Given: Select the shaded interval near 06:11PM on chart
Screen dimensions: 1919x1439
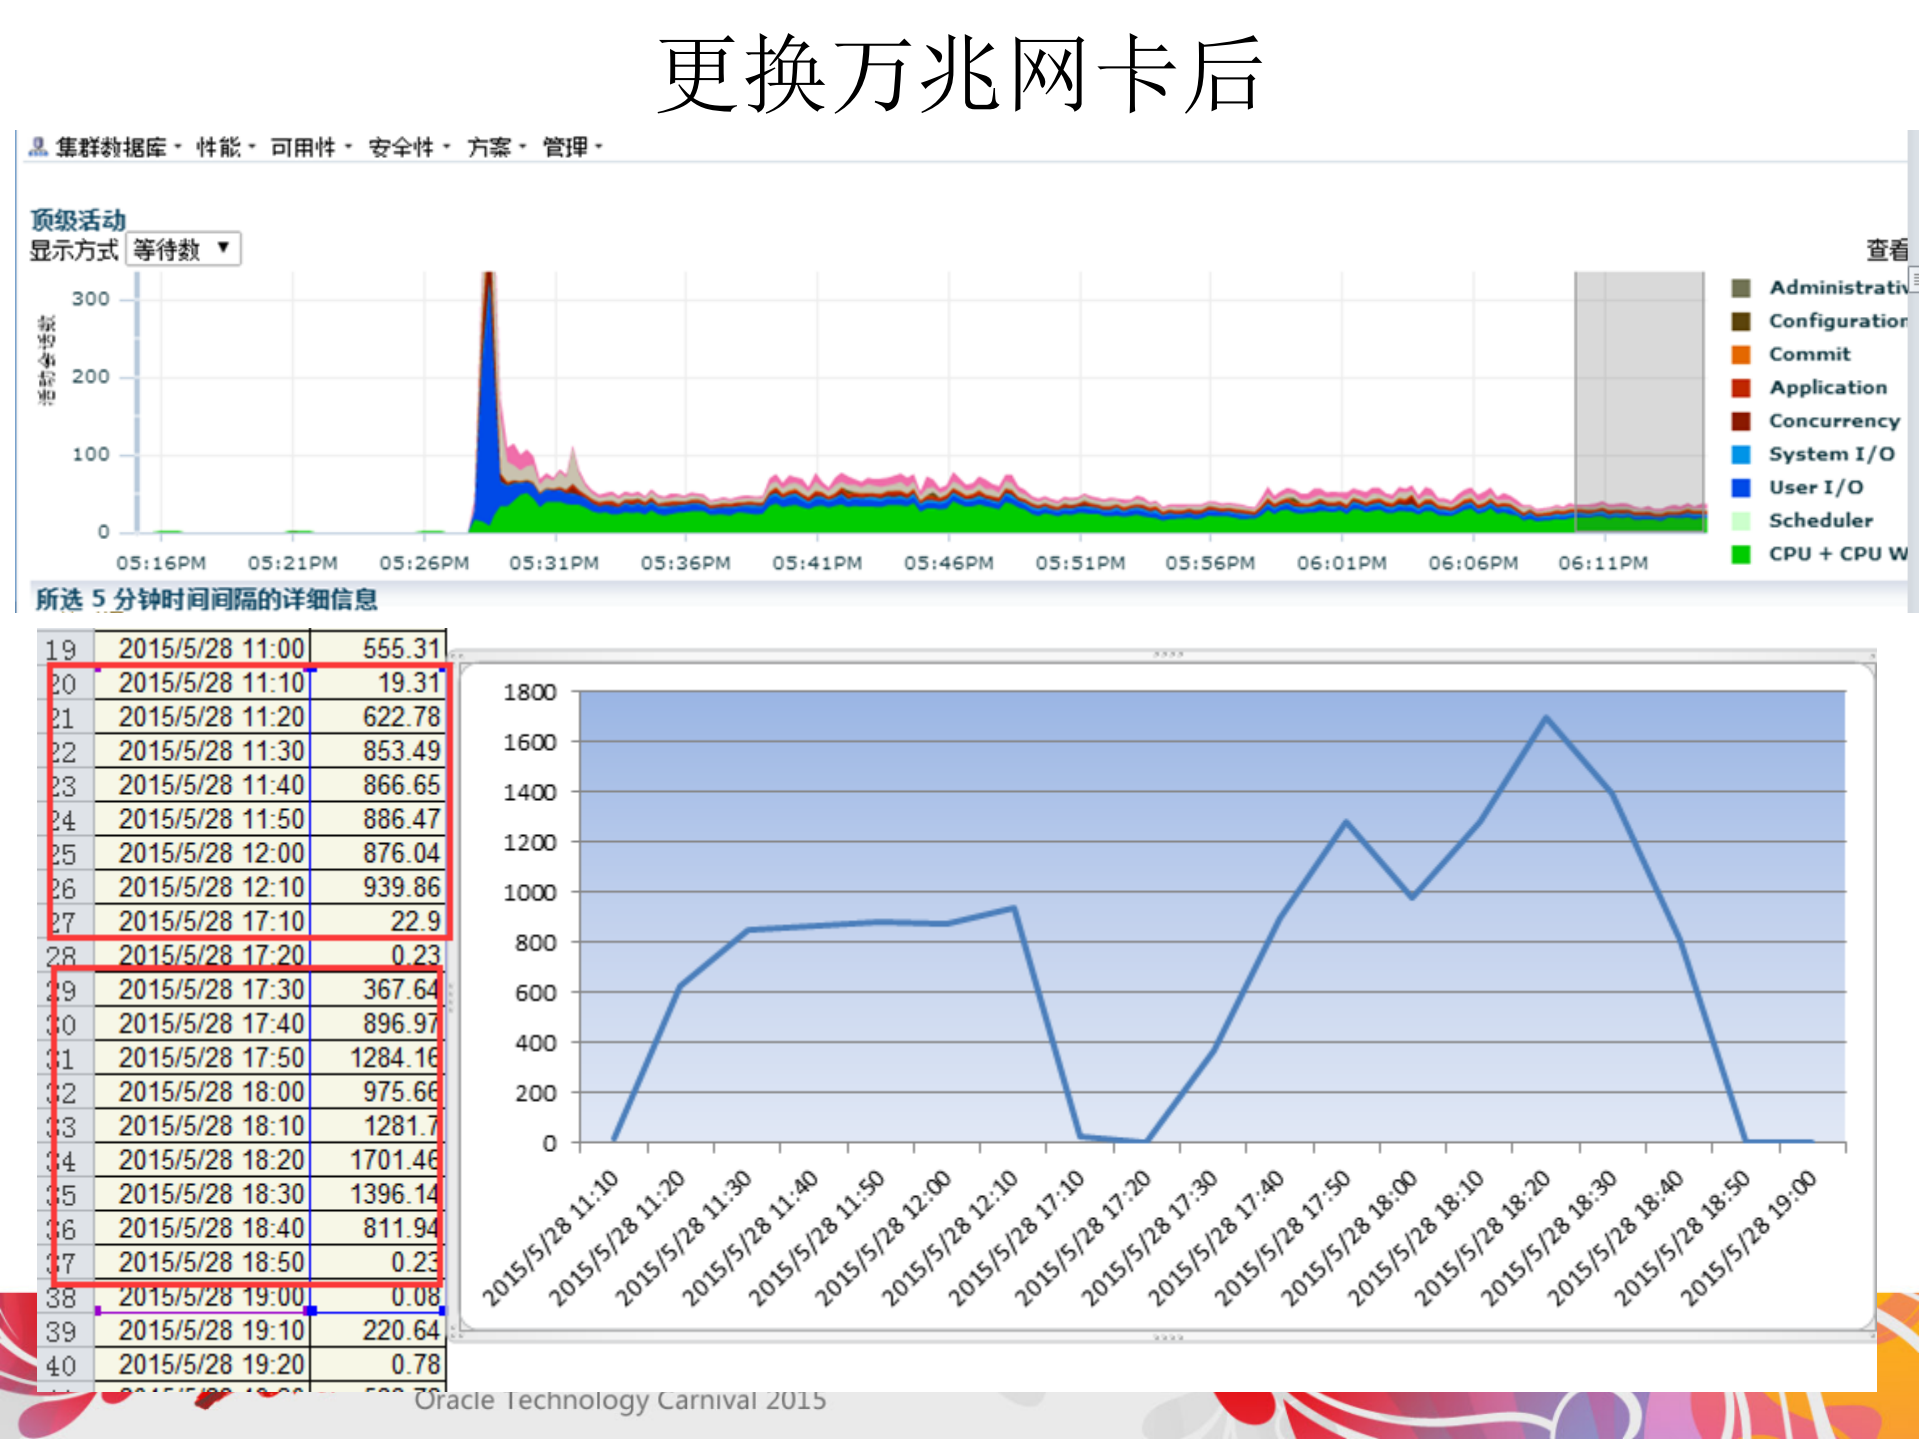Looking at the screenshot, I should [1640, 400].
